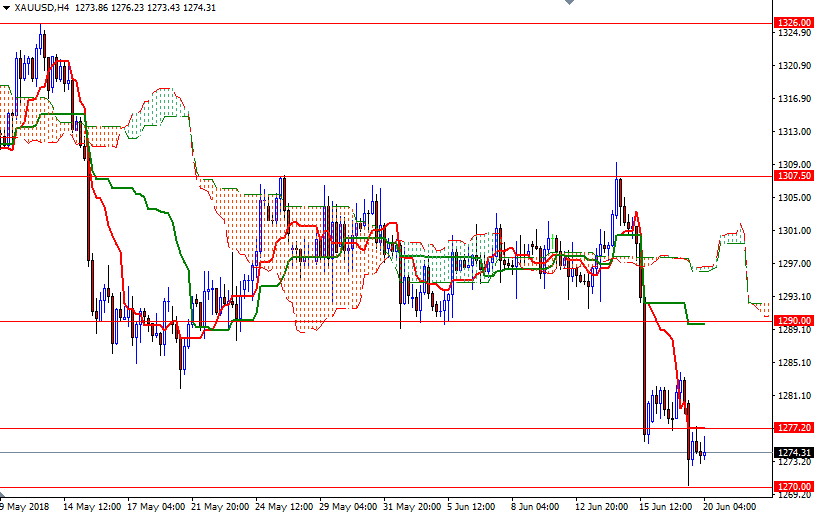Click the 1313.00 price scale value
Viewport: 814px width, 514px height.
pyautogui.click(x=794, y=131)
